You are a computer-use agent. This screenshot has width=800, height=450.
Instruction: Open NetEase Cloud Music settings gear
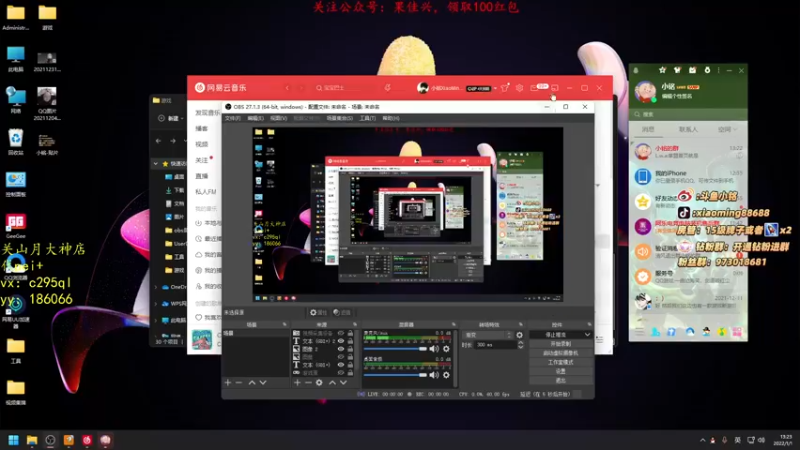point(519,88)
